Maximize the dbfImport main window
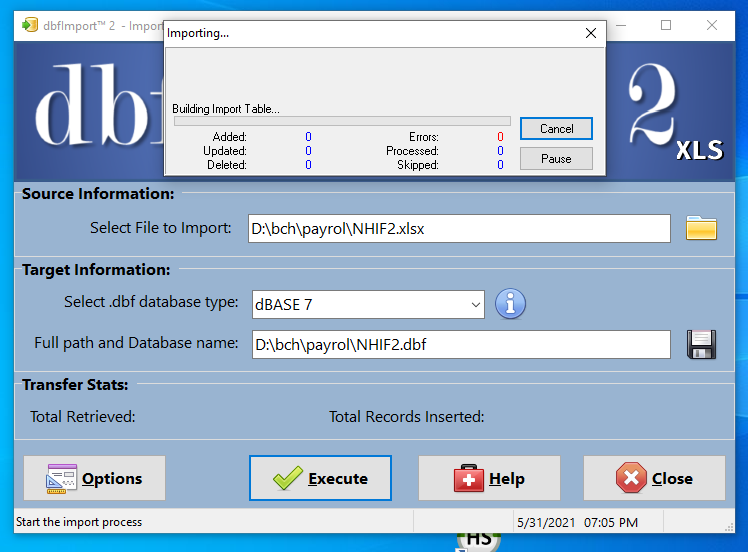 [666, 25]
